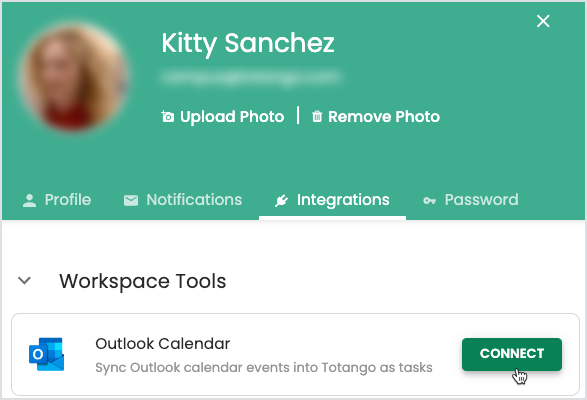Select the Integrations tab label
The width and height of the screenshot is (587, 400).
tap(343, 200)
